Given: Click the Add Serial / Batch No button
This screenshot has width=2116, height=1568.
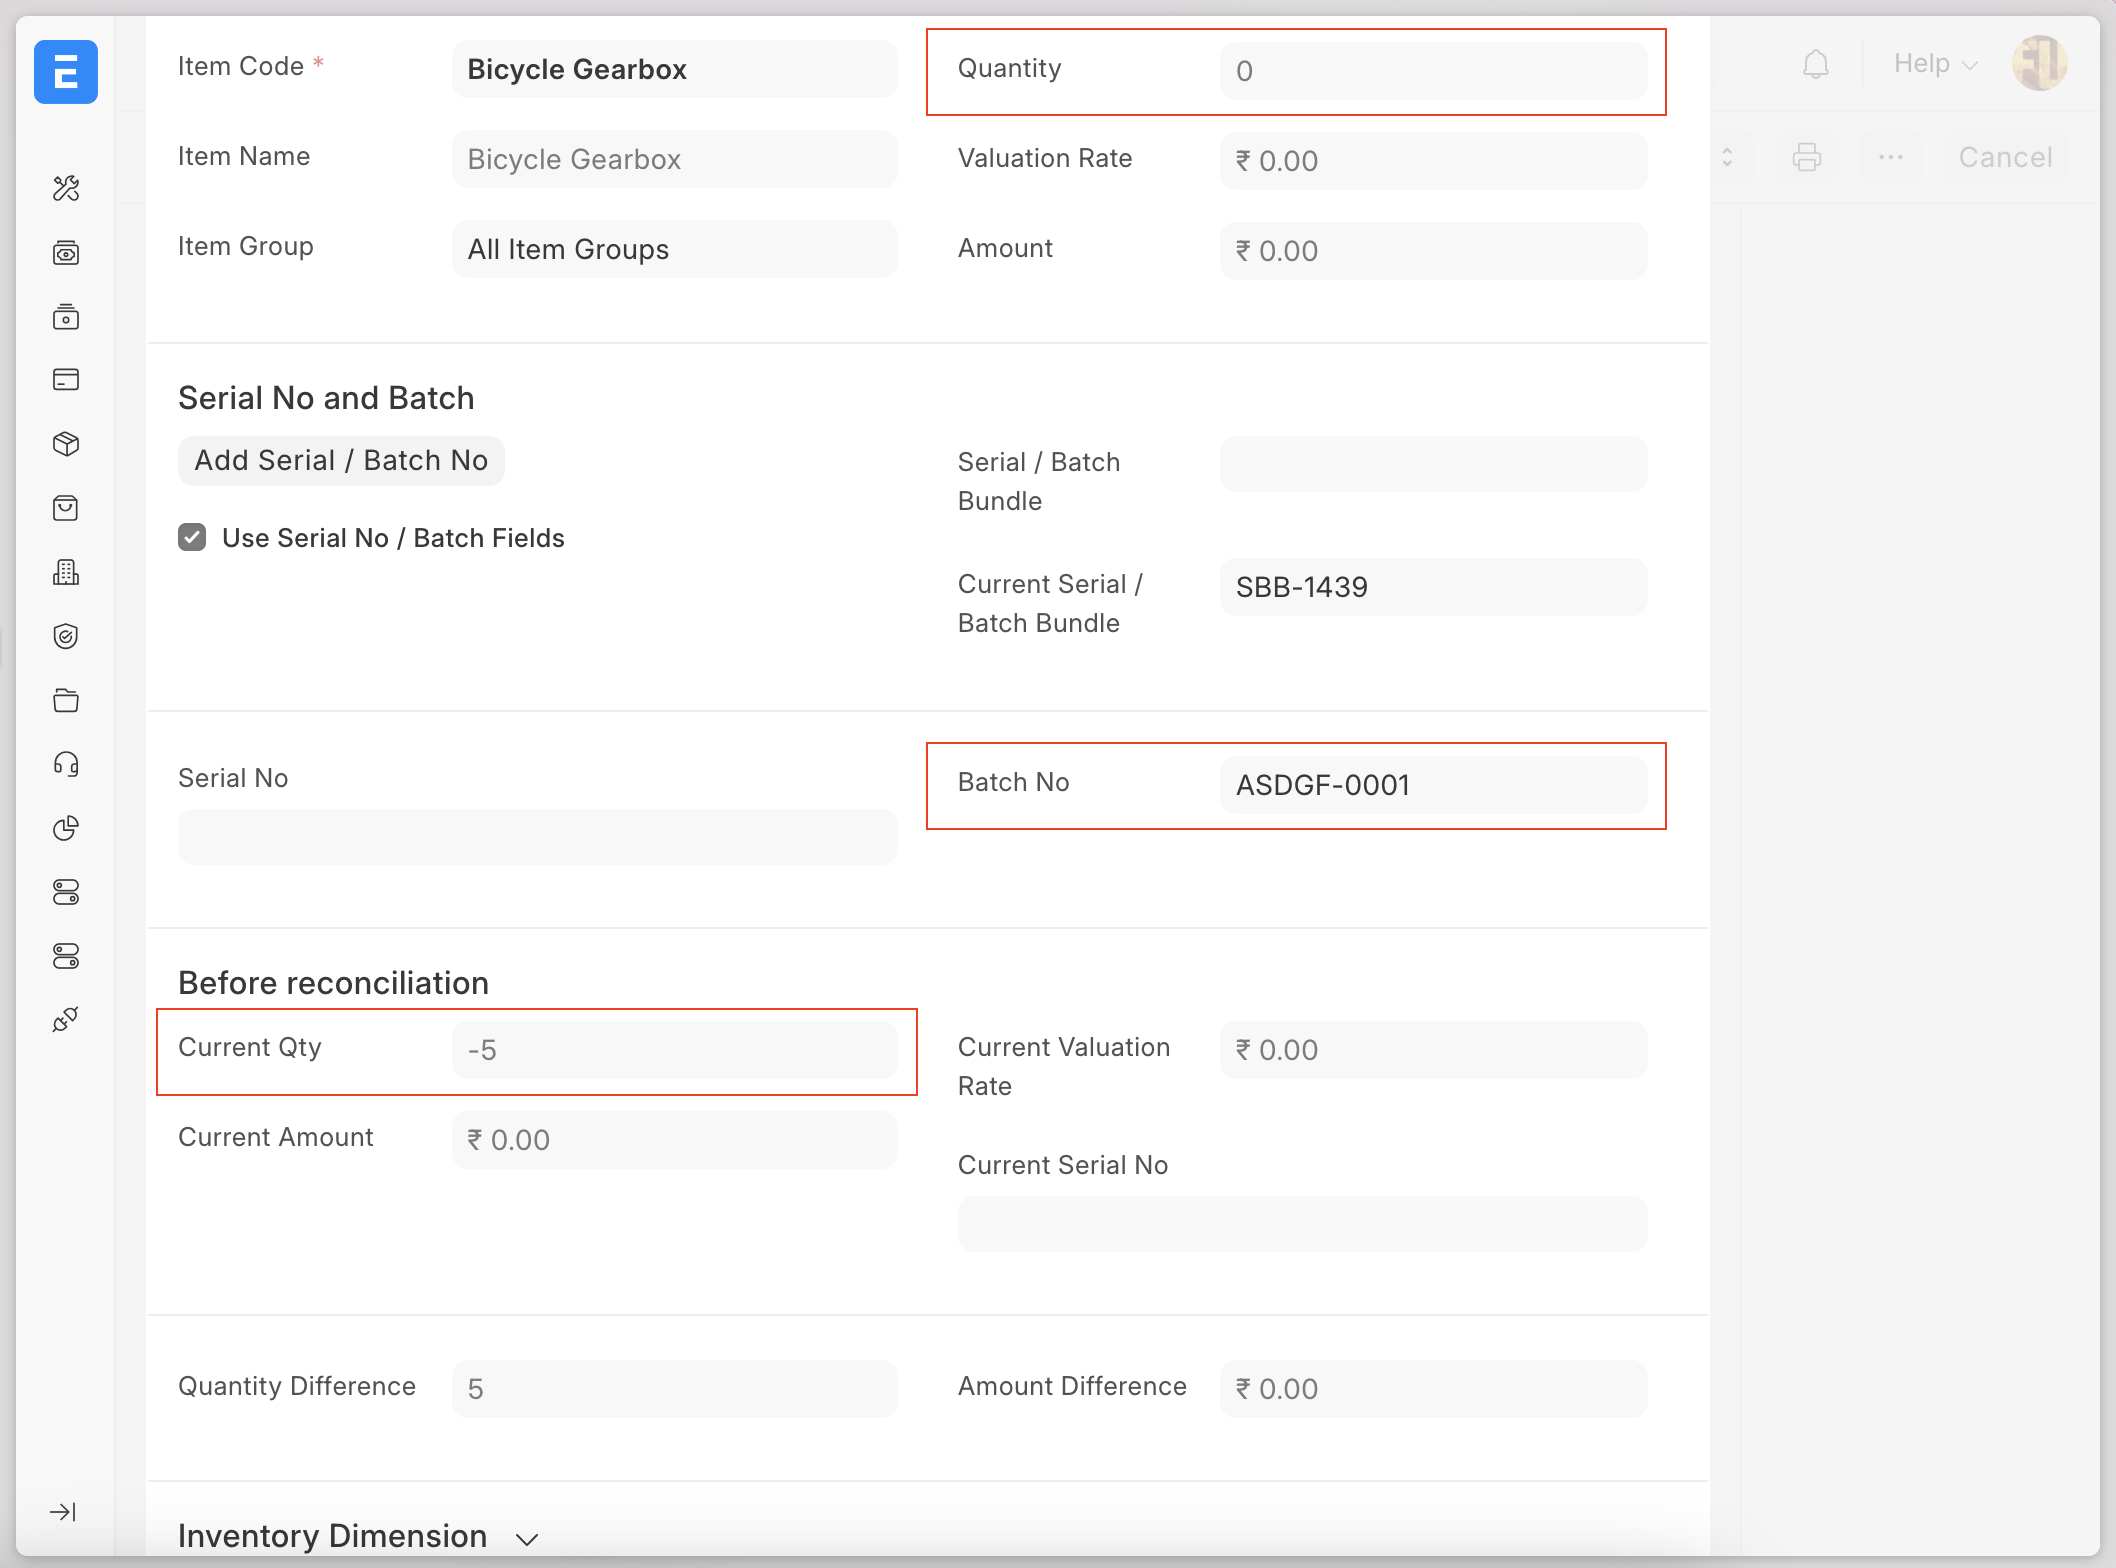Looking at the screenshot, I should (x=341, y=460).
